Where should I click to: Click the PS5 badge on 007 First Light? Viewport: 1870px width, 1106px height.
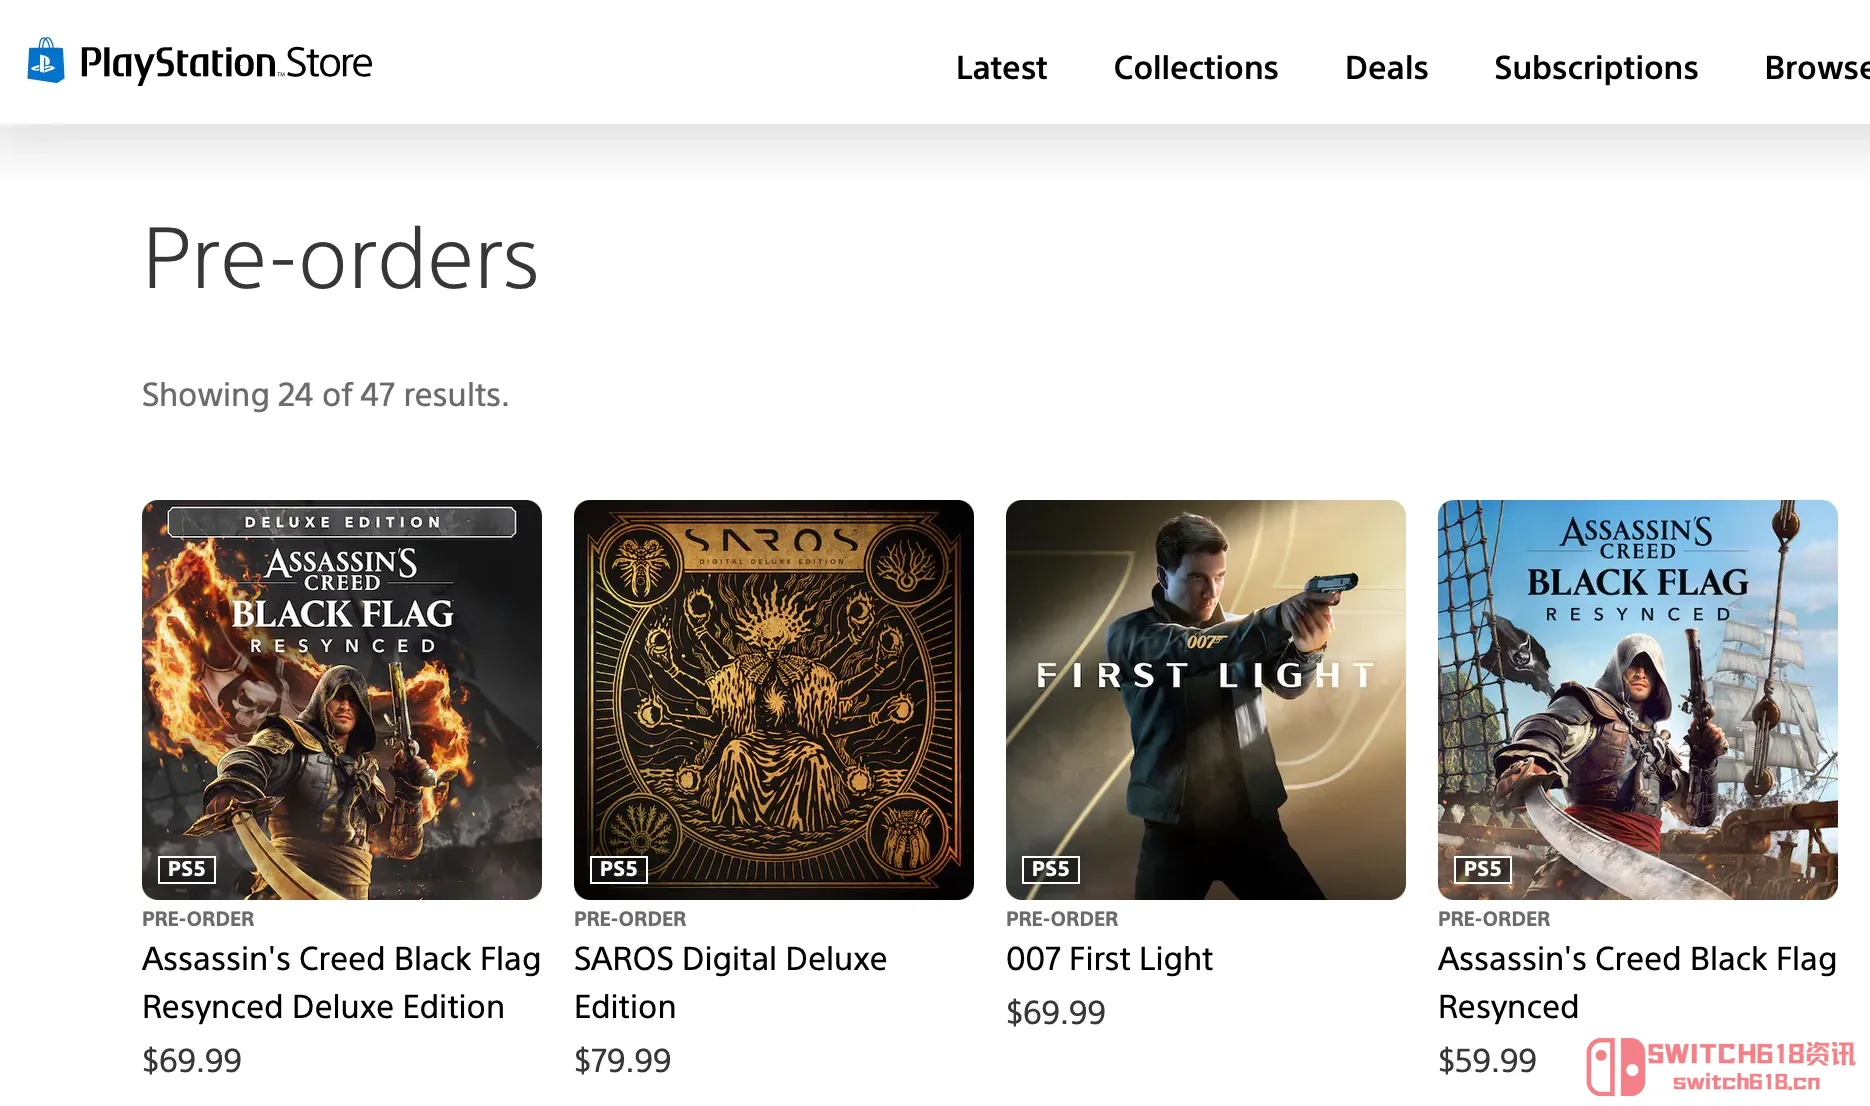coord(1050,869)
